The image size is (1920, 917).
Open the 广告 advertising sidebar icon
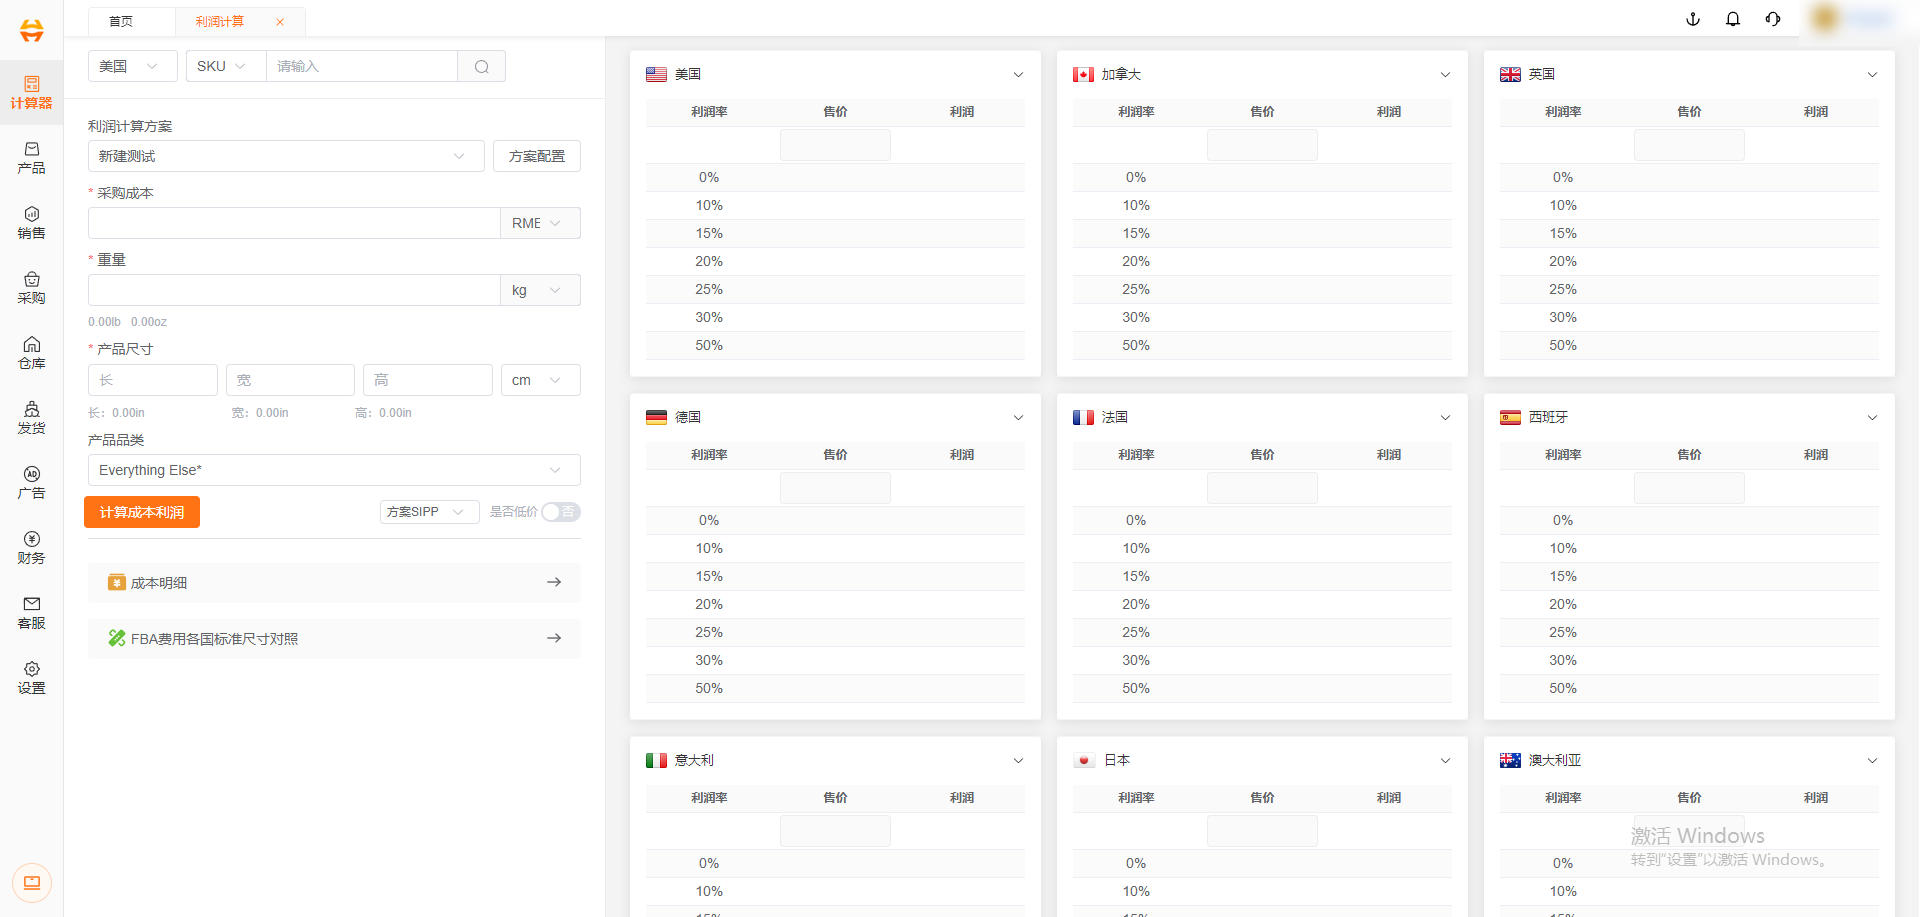click(31, 482)
